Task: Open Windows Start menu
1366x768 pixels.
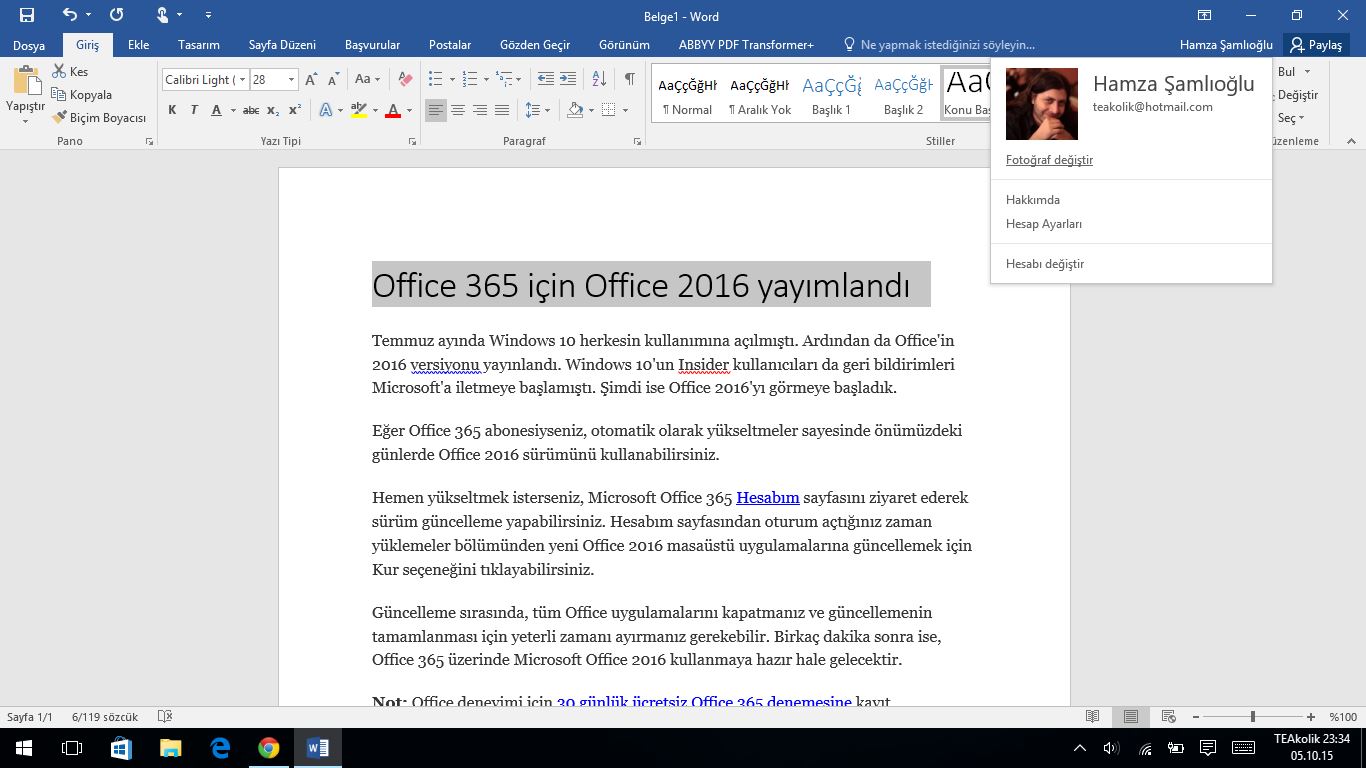Action: (x=24, y=747)
